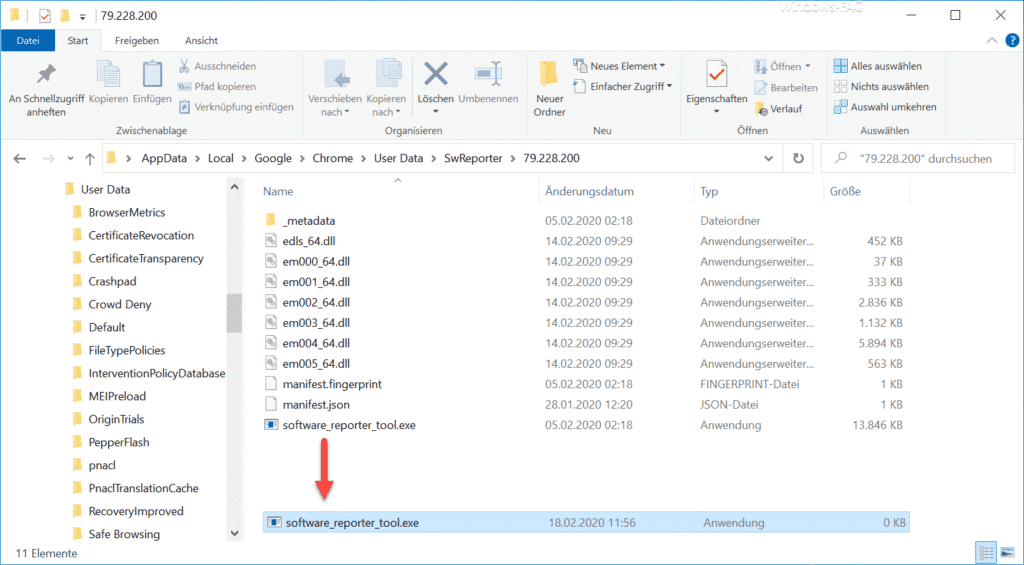Click Nichts auswählen
Viewport: 1024px width, 565px height.
click(881, 86)
